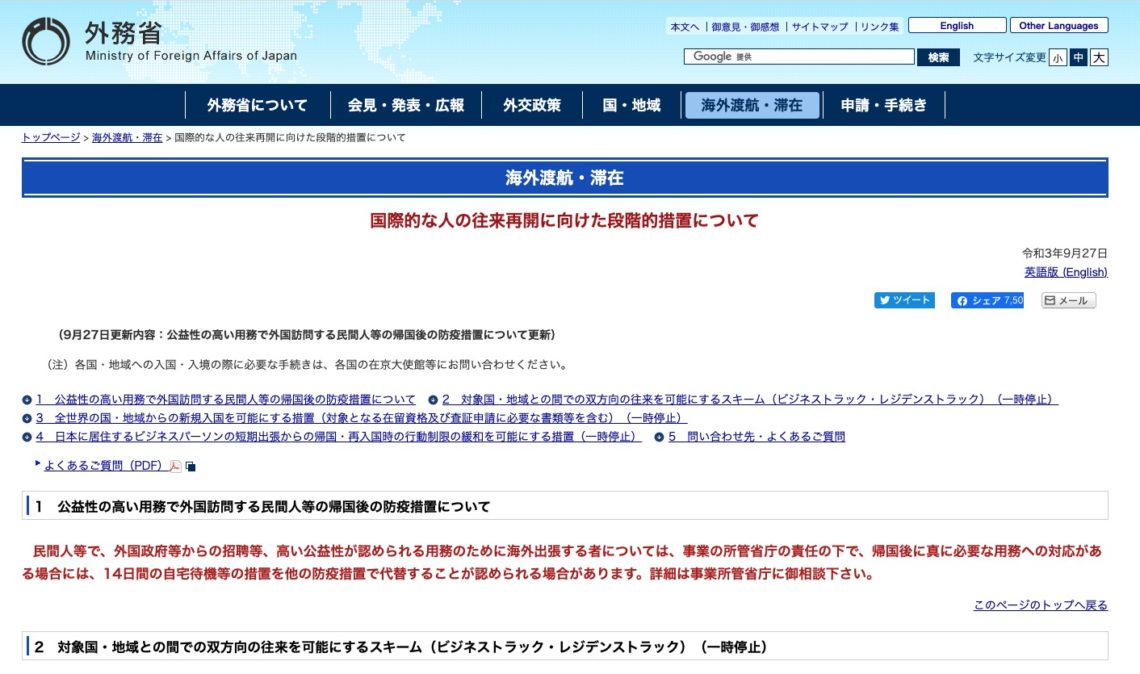Open the Other Languages selector
This screenshot has width=1140, height=674.
pos(1060,25)
